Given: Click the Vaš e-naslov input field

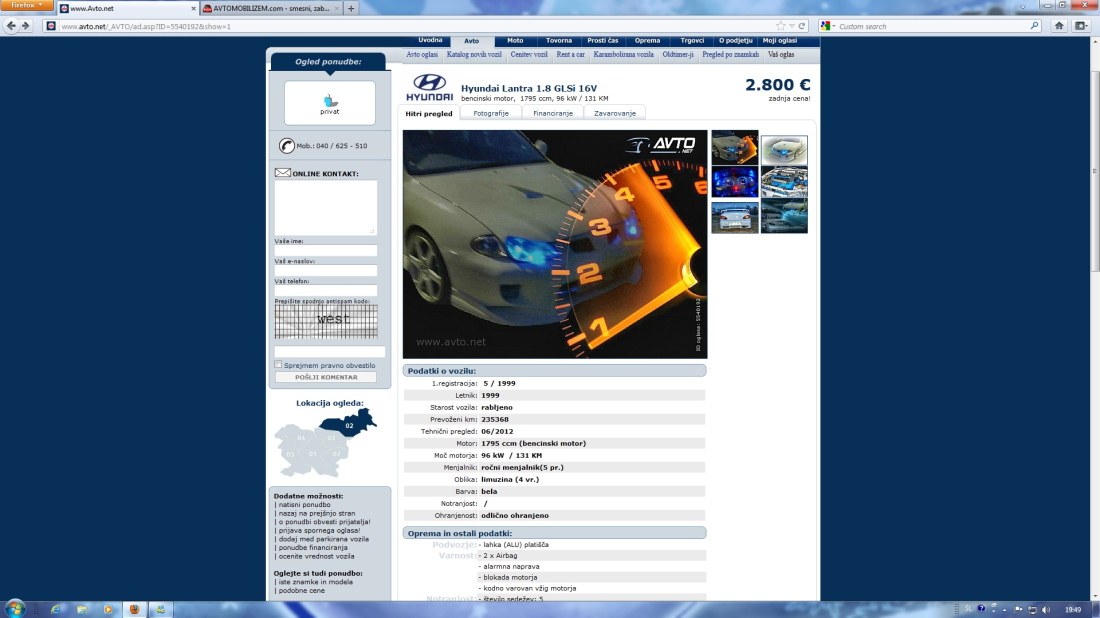Looking at the screenshot, I should 326,270.
